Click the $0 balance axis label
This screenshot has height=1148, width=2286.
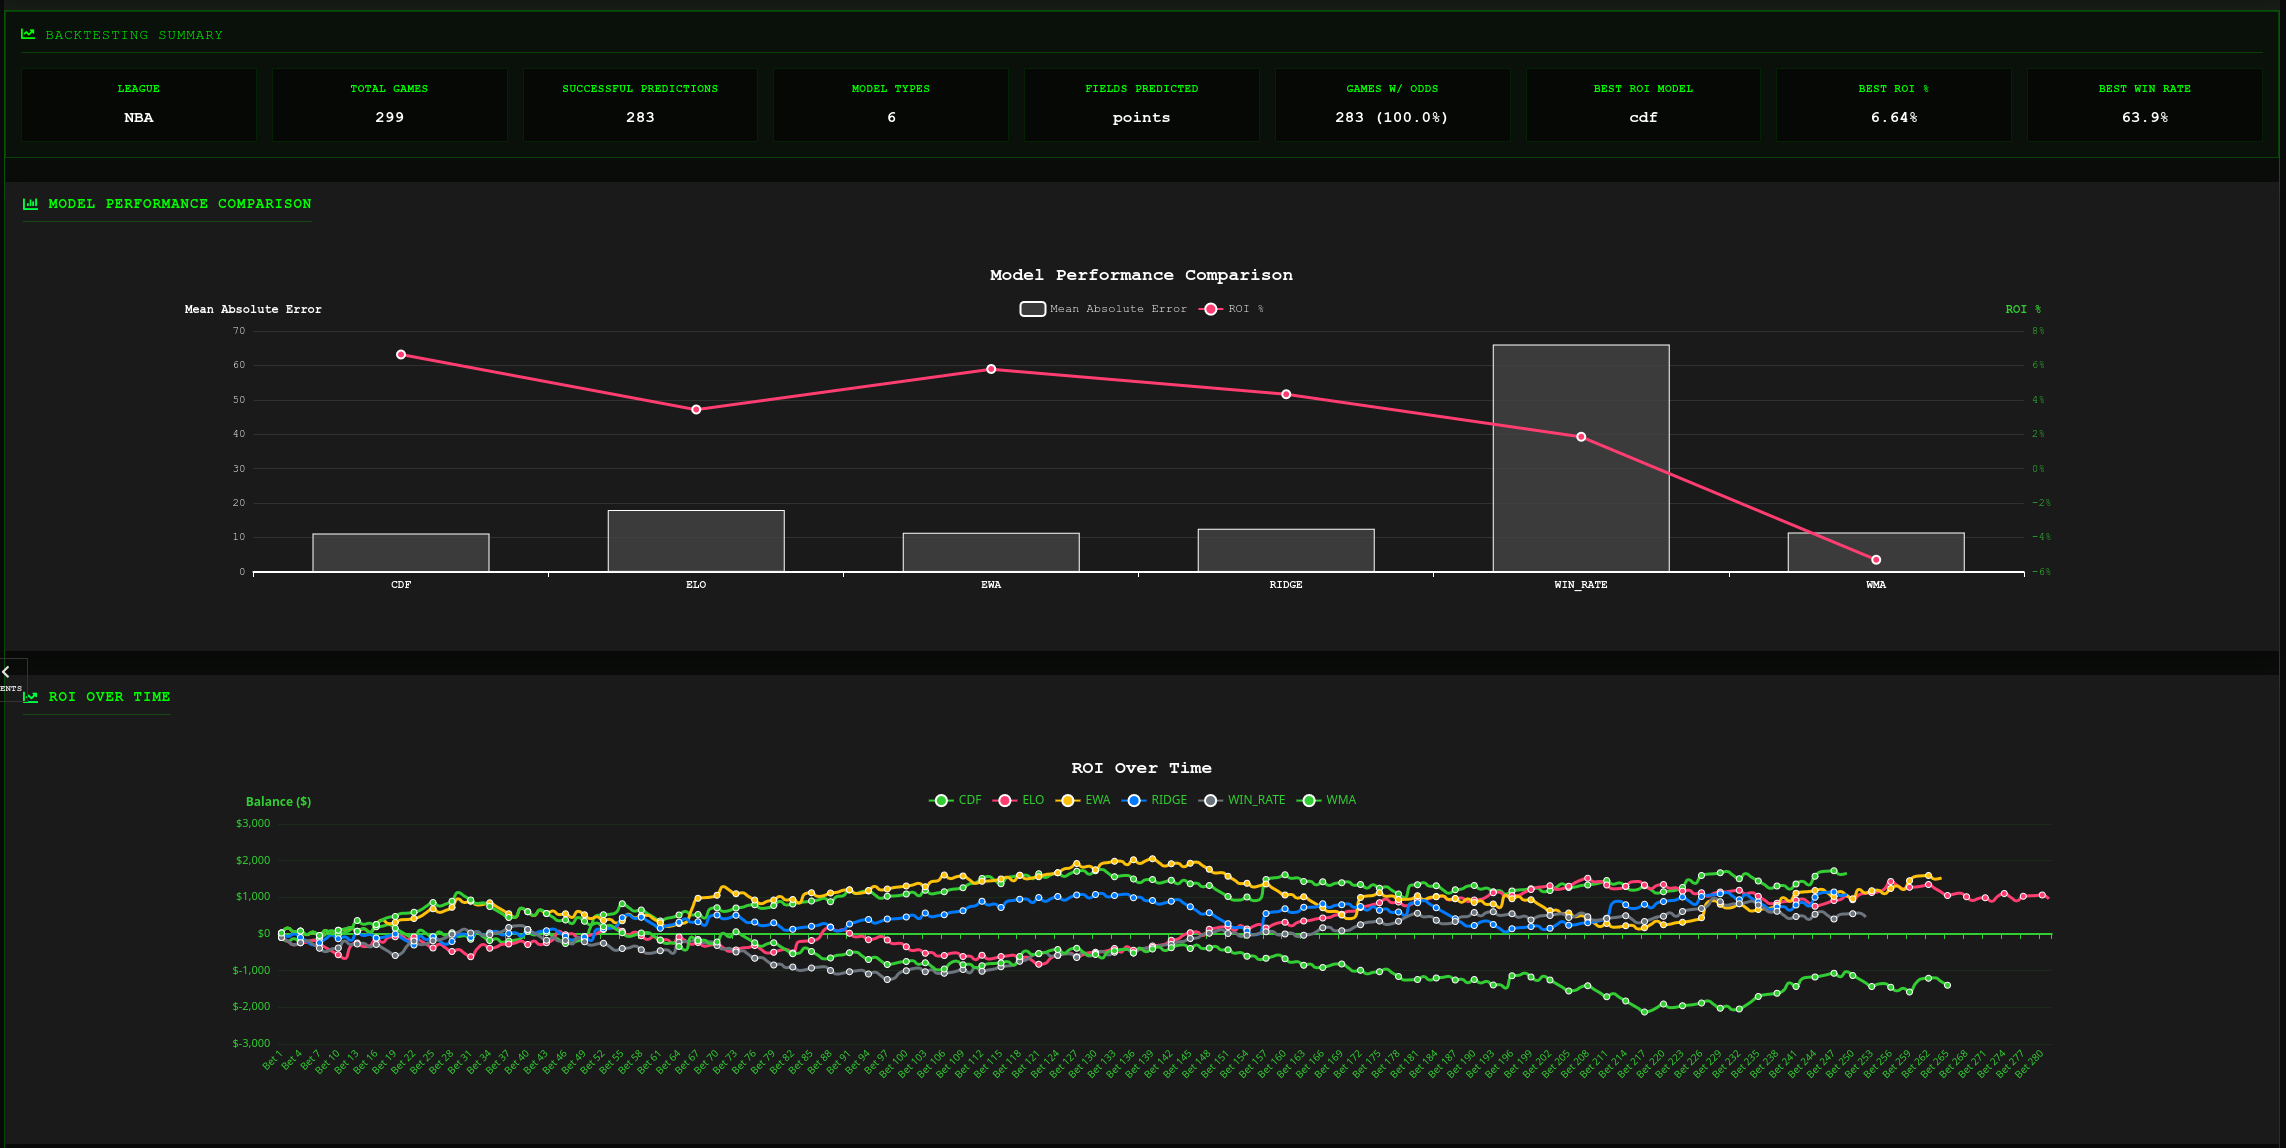[264, 934]
